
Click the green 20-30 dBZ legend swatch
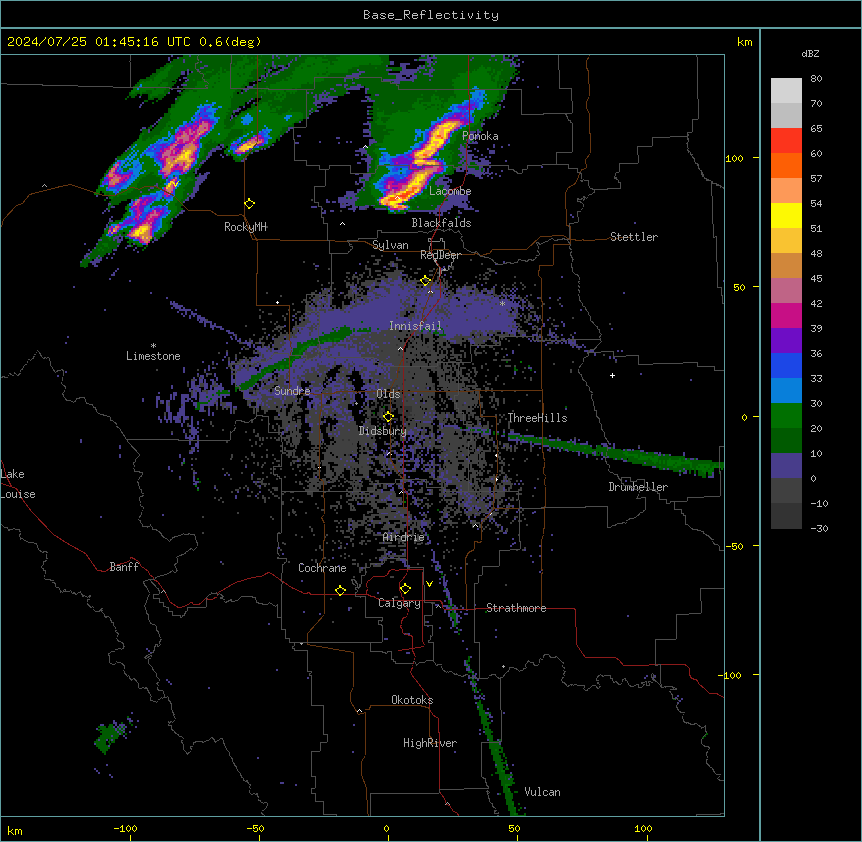(786, 416)
